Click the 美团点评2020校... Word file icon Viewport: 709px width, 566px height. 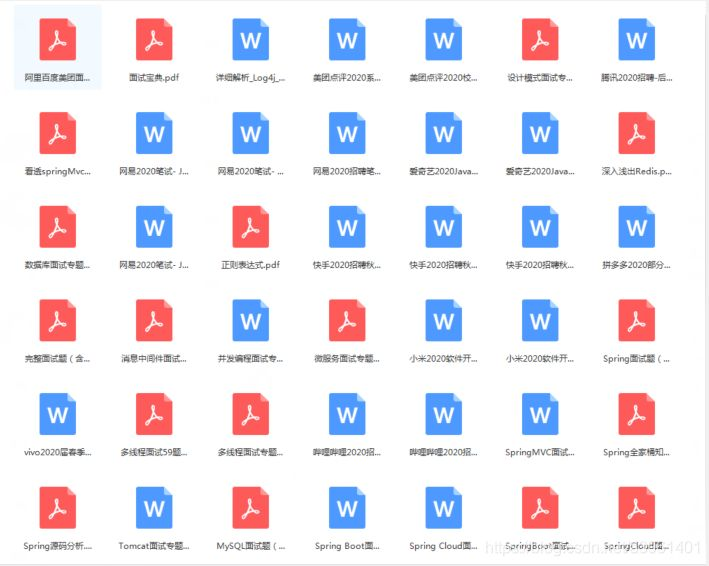[x=444, y=39]
